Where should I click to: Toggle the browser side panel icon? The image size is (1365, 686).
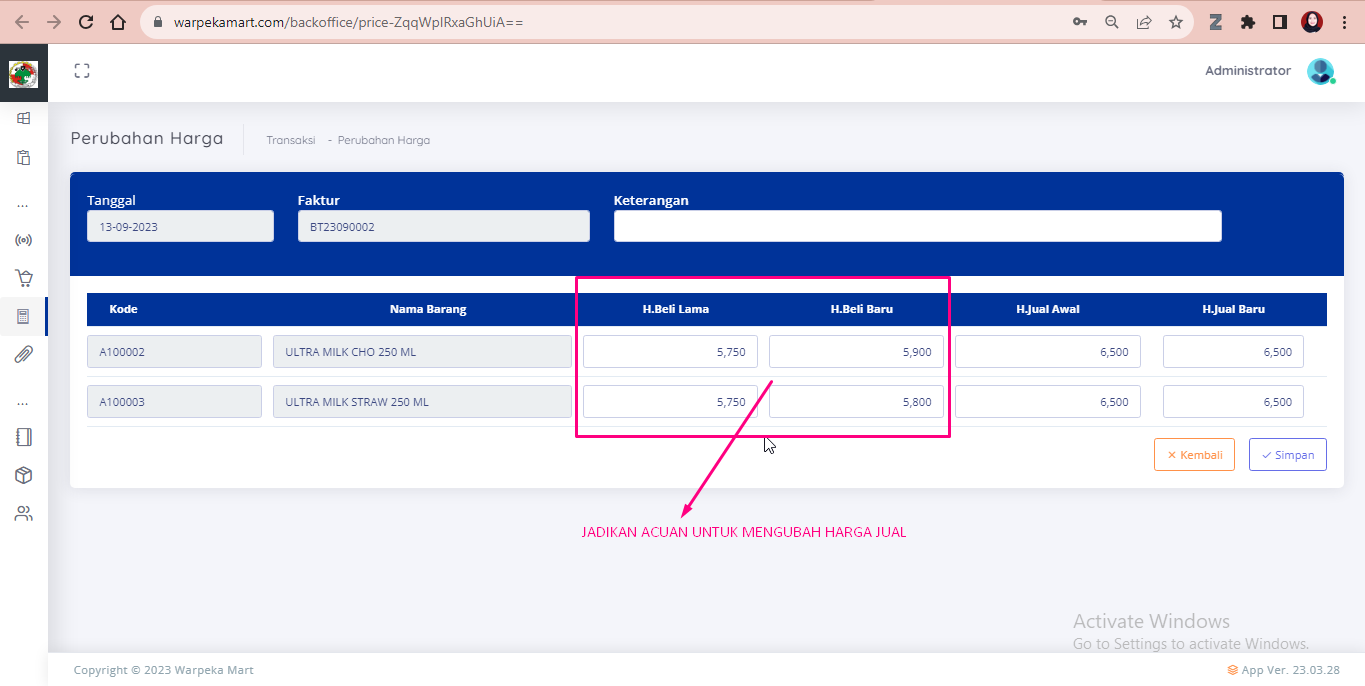click(1279, 22)
